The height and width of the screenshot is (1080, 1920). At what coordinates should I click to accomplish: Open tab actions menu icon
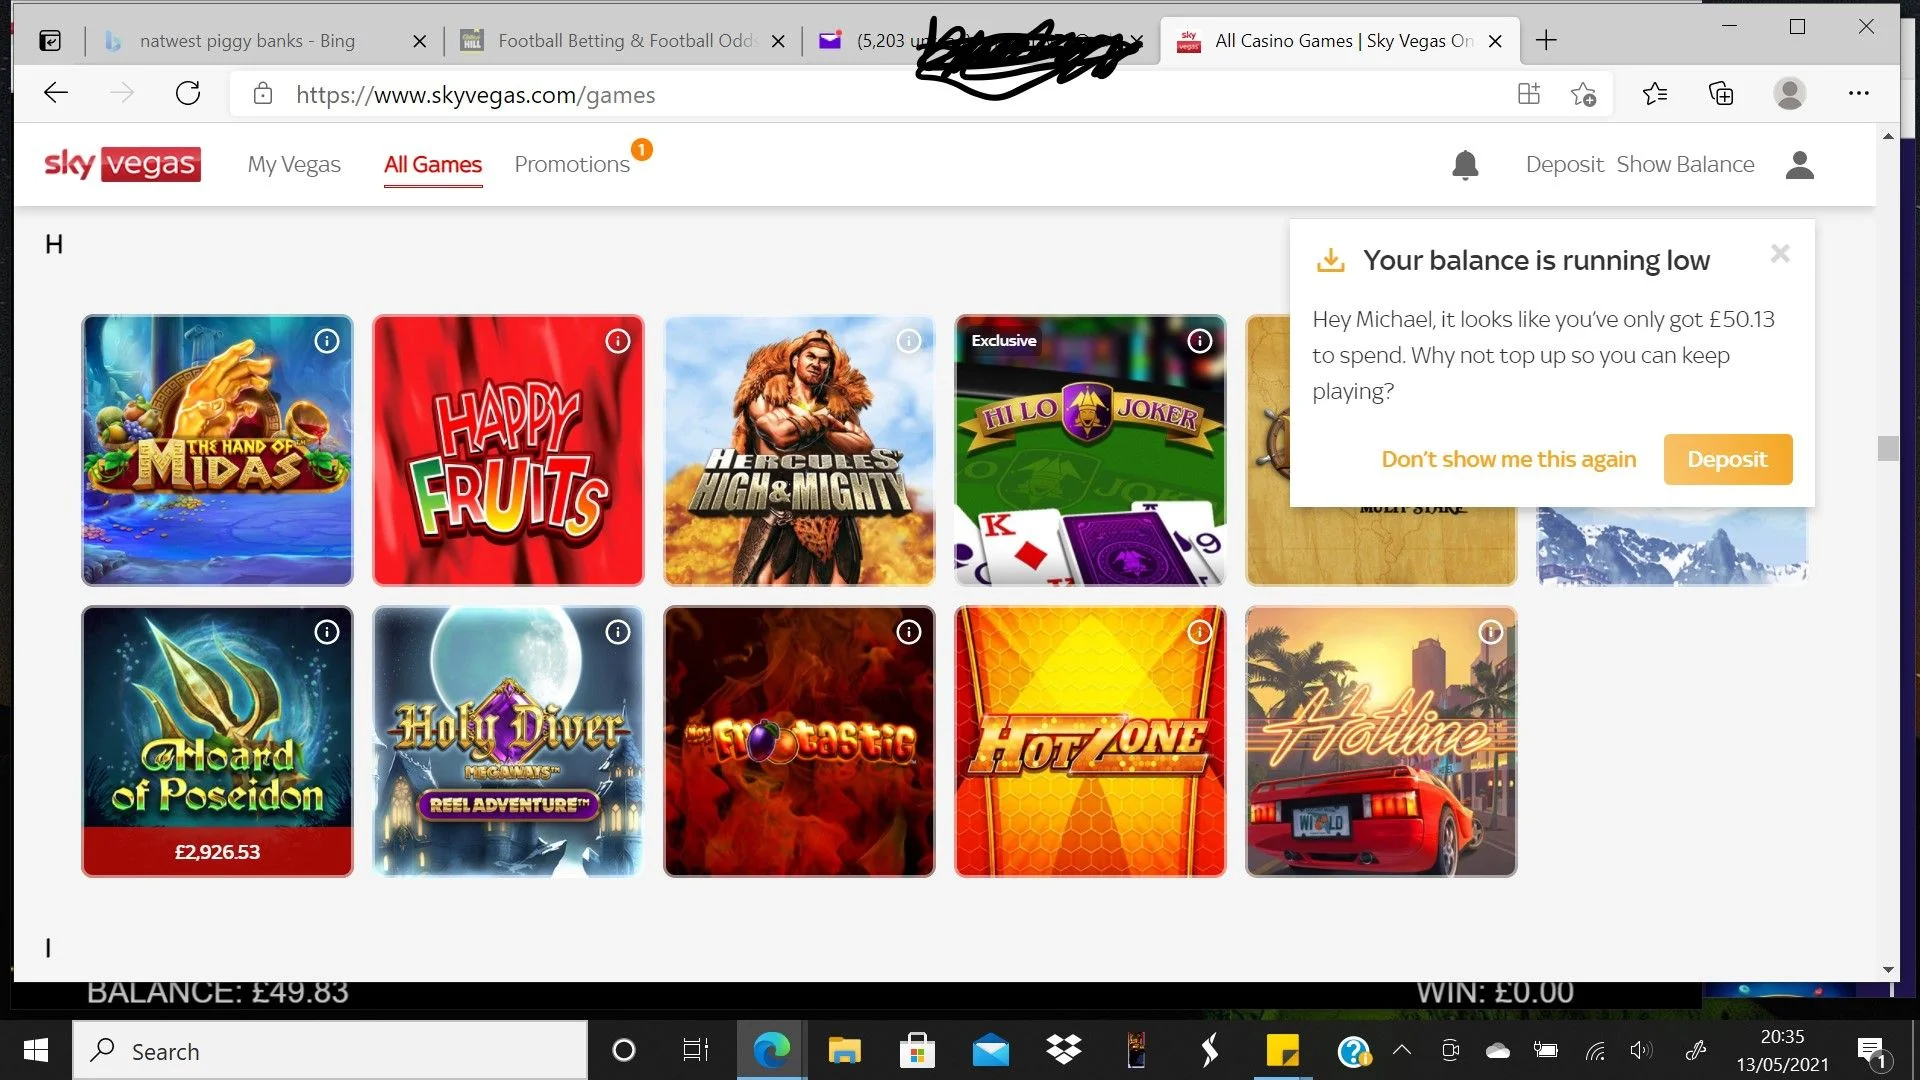click(50, 41)
